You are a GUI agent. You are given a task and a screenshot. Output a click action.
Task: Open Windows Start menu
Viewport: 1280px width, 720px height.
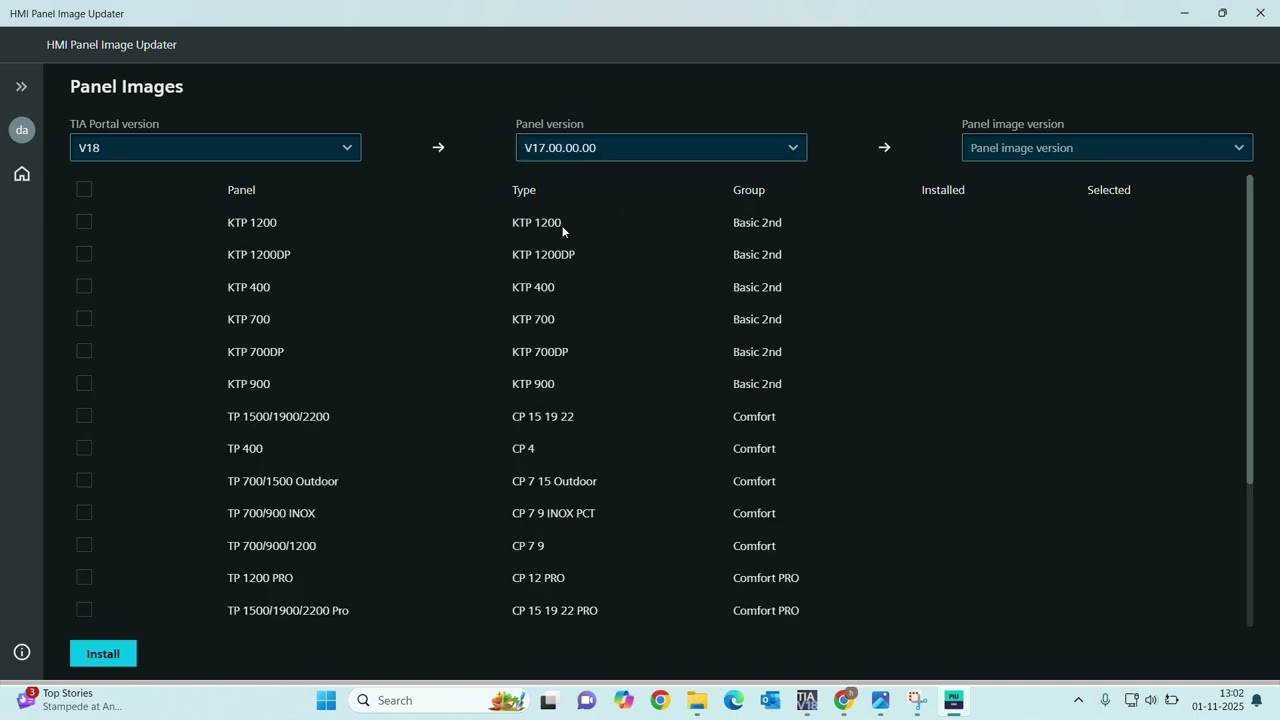[x=326, y=700]
